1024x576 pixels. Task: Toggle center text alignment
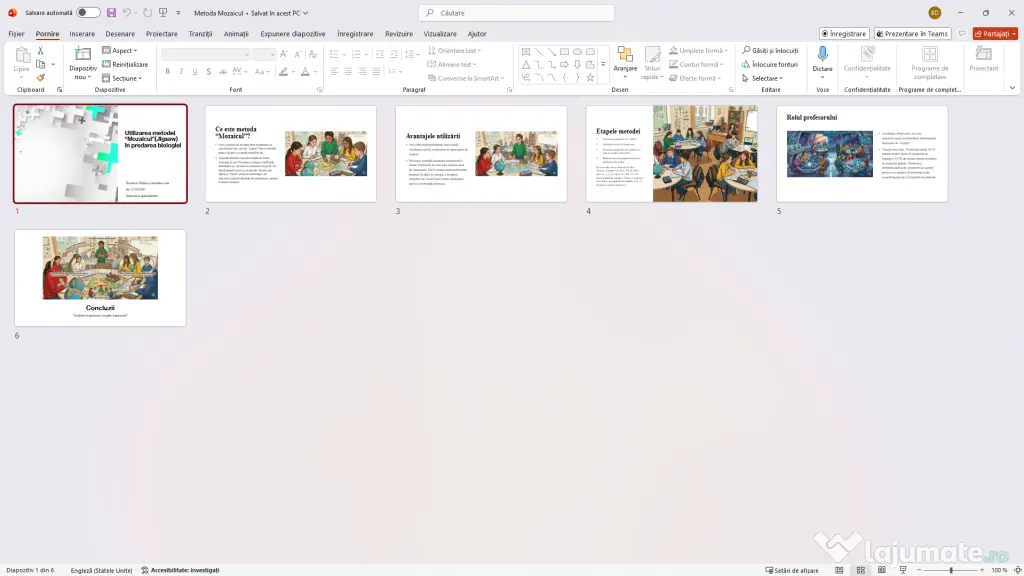point(348,71)
